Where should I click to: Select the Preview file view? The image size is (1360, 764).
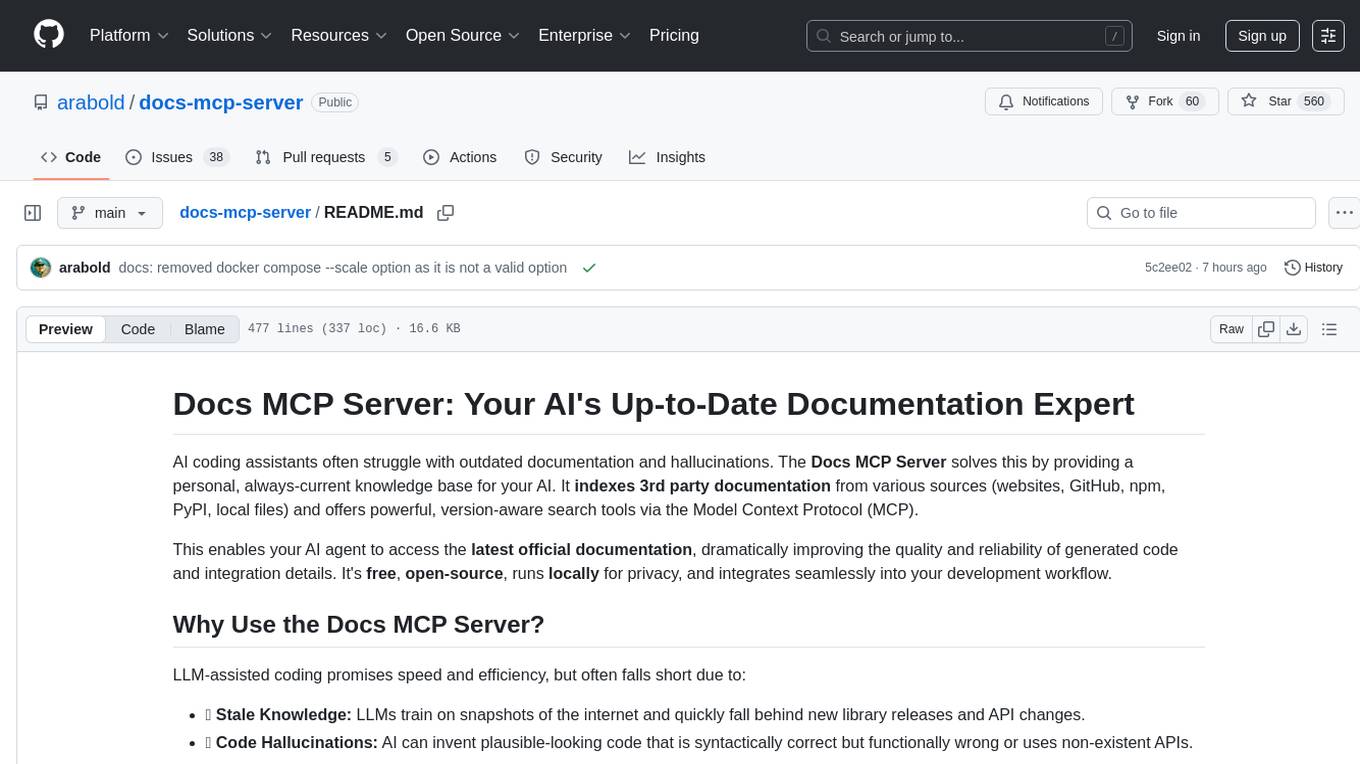pyautogui.click(x=66, y=329)
